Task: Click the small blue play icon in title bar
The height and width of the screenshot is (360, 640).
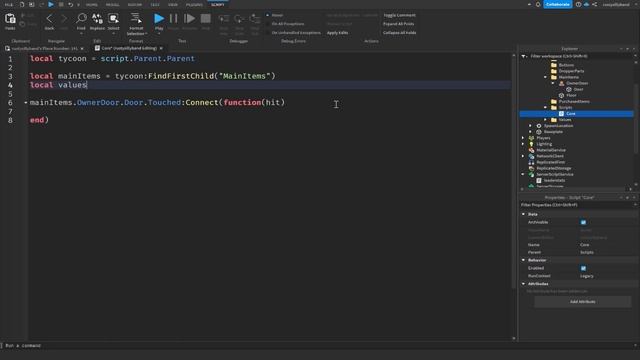Action: [x=51, y=4]
